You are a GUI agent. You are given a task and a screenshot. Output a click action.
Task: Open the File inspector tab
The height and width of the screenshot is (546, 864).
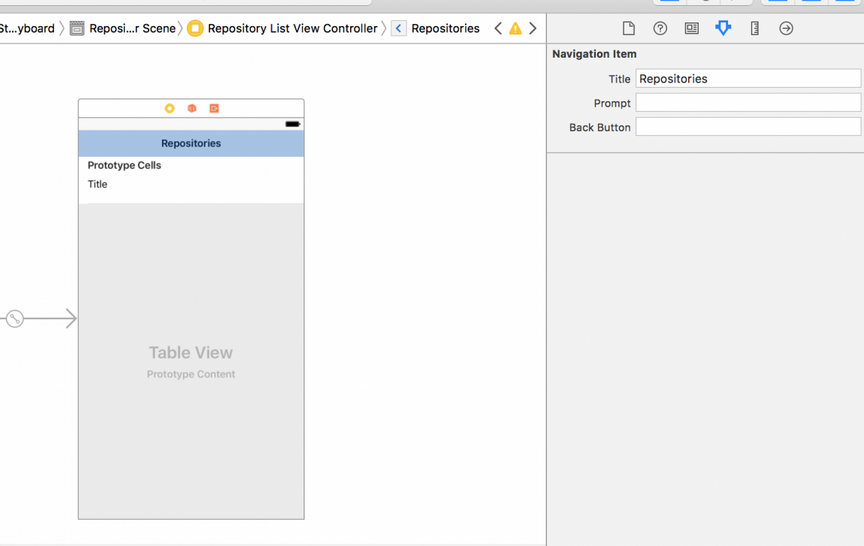coord(628,28)
